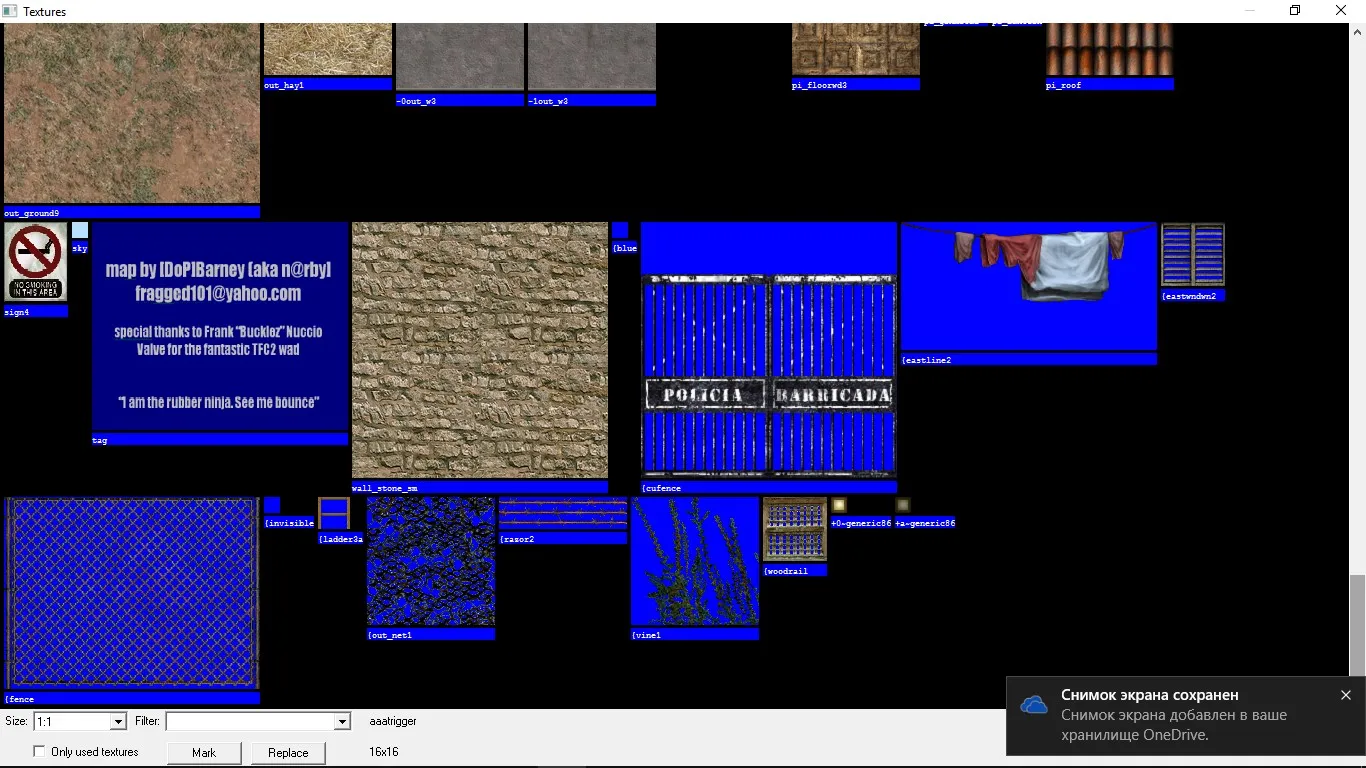Click inside the Filter text field
This screenshot has width=1366, height=768.
pos(250,721)
